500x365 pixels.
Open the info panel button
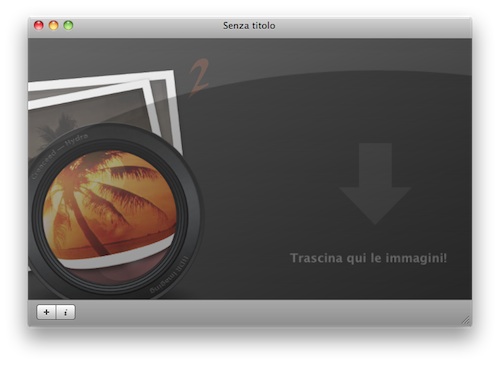[x=66, y=312]
